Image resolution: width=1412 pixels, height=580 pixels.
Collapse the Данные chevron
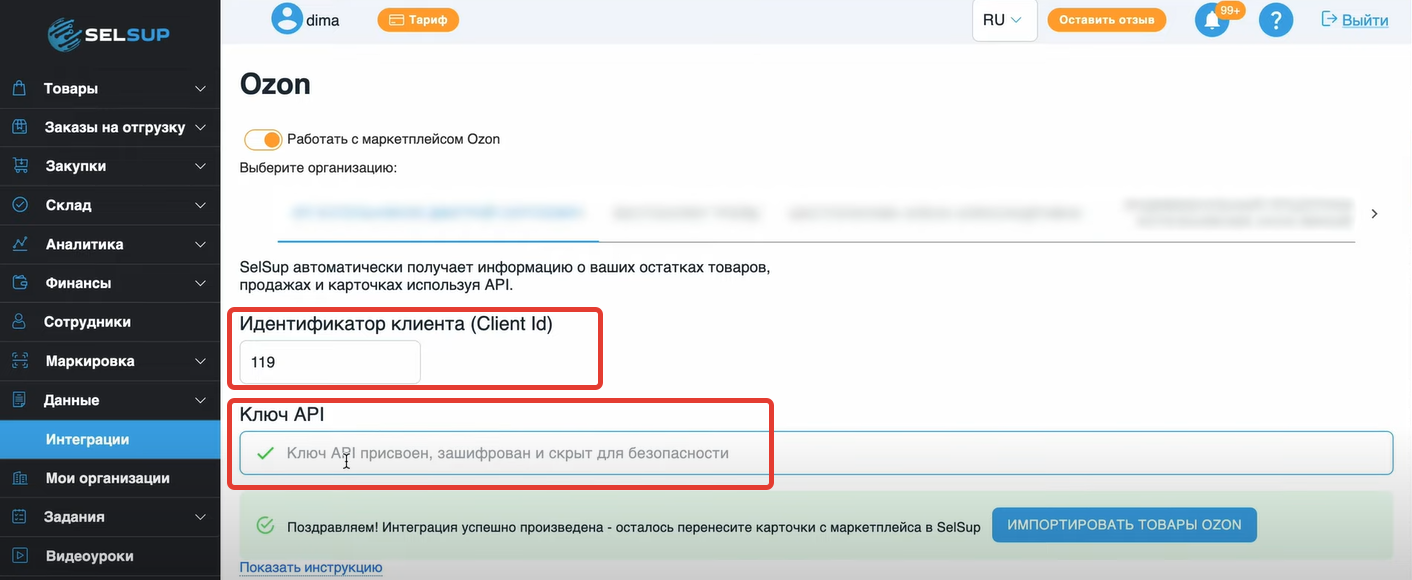click(201, 401)
